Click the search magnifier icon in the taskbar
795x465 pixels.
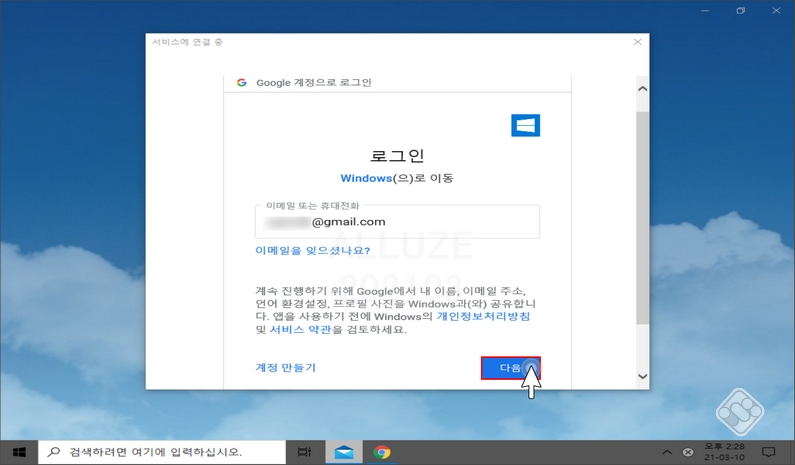[x=53, y=451]
